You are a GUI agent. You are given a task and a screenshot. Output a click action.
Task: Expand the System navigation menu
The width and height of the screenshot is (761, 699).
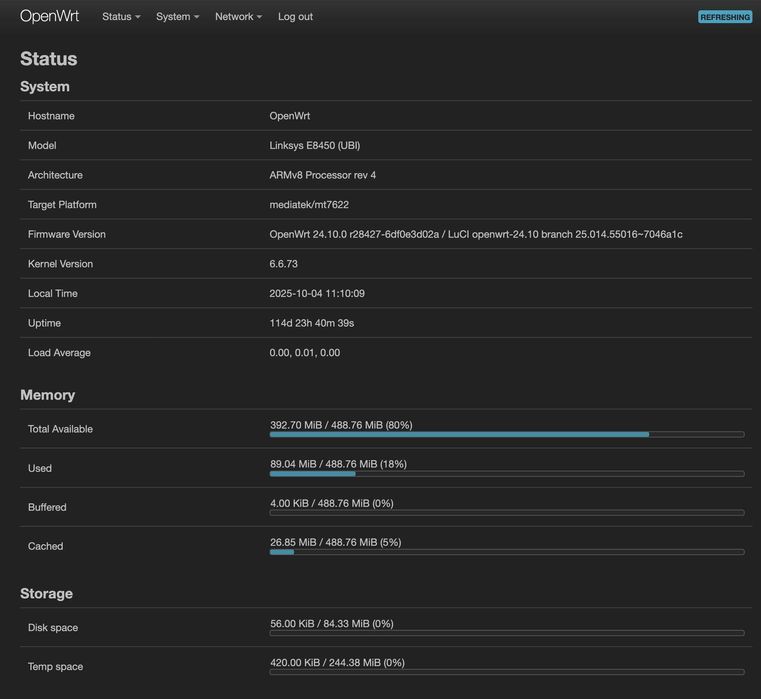pyautogui.click(x=177, y=17)
